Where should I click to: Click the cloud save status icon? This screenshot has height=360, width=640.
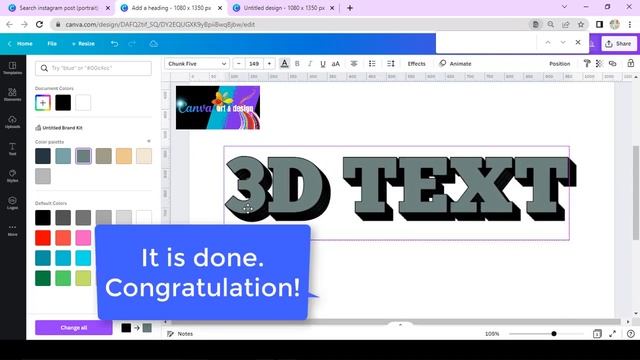(x=153, y=44)
